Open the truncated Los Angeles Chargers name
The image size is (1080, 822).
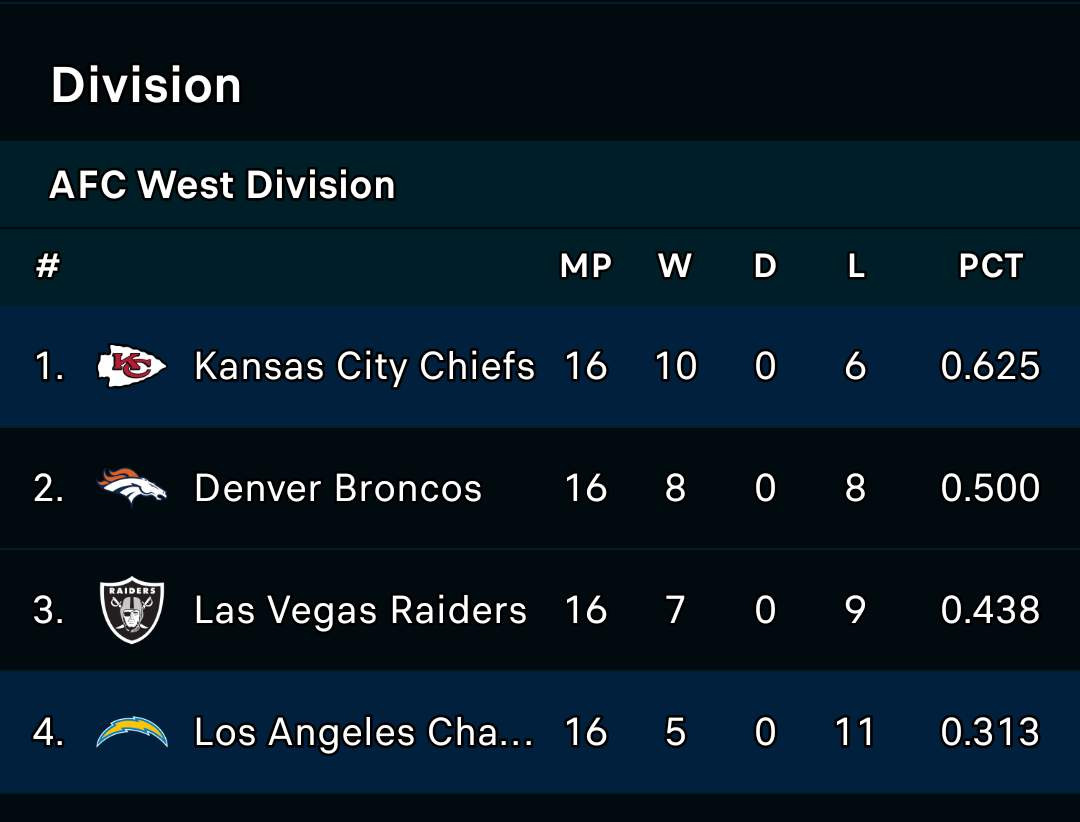tap(363, 733)
